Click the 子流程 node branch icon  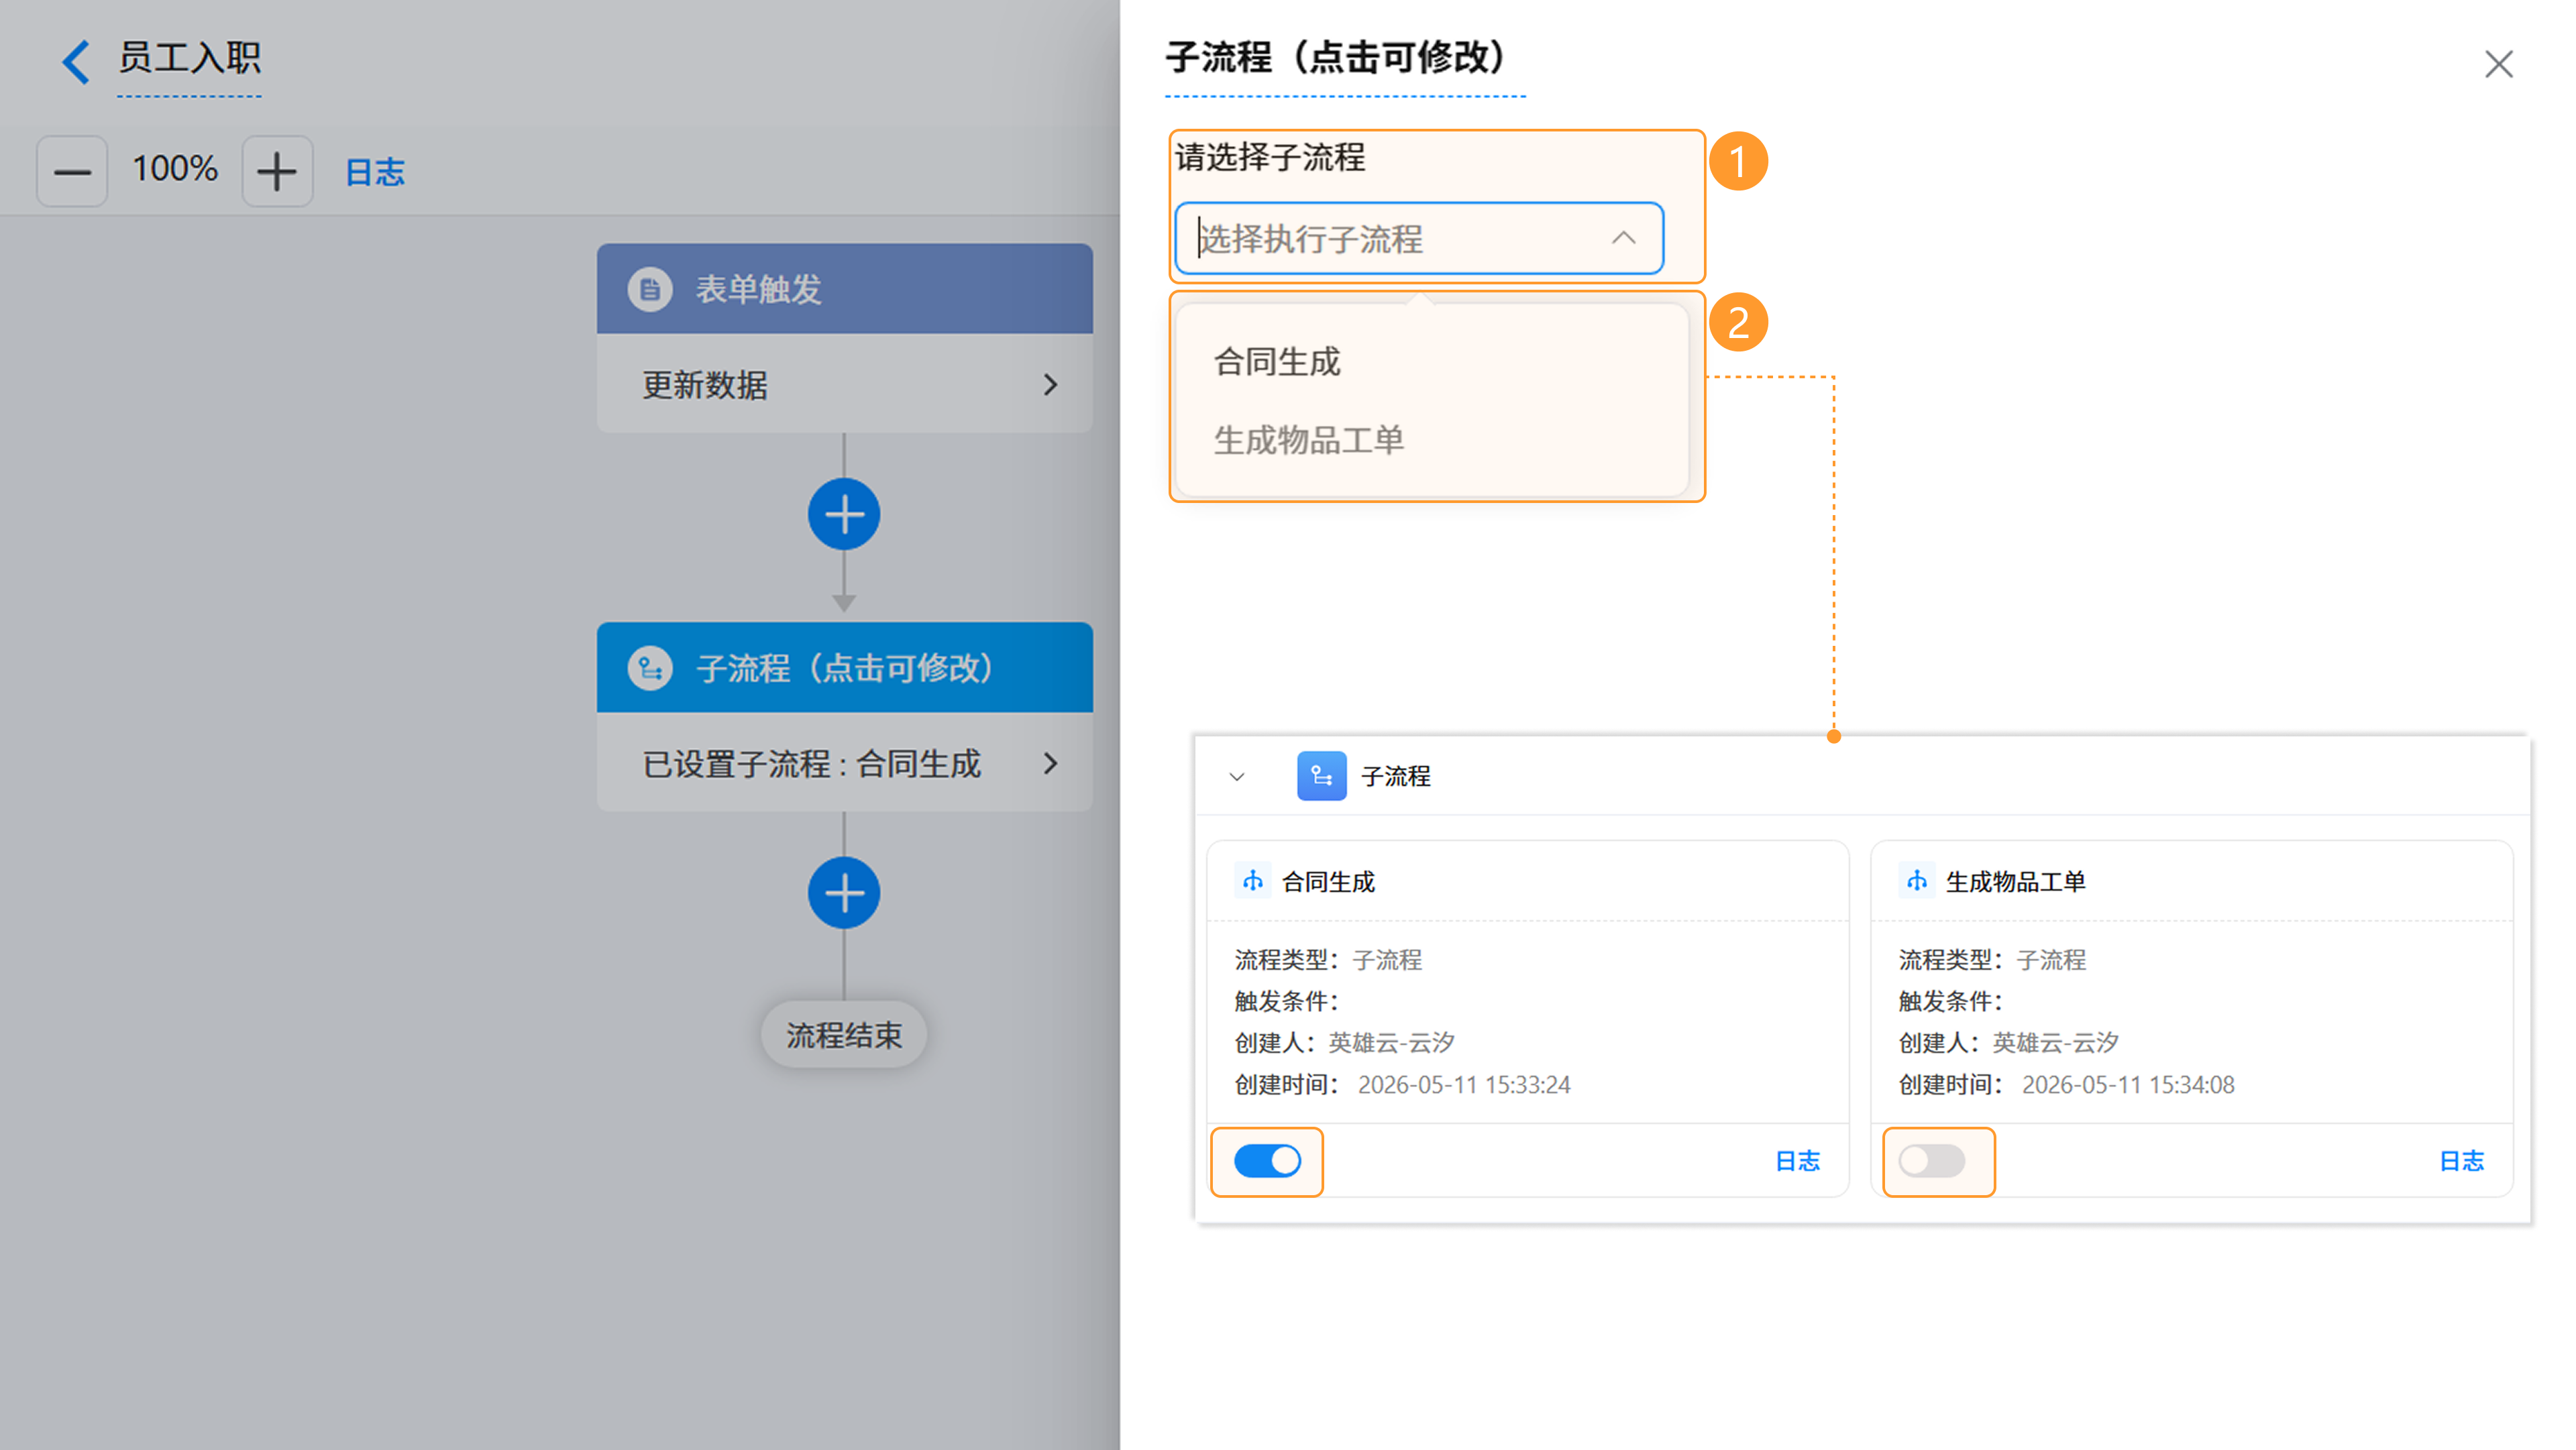coord(650,668)
